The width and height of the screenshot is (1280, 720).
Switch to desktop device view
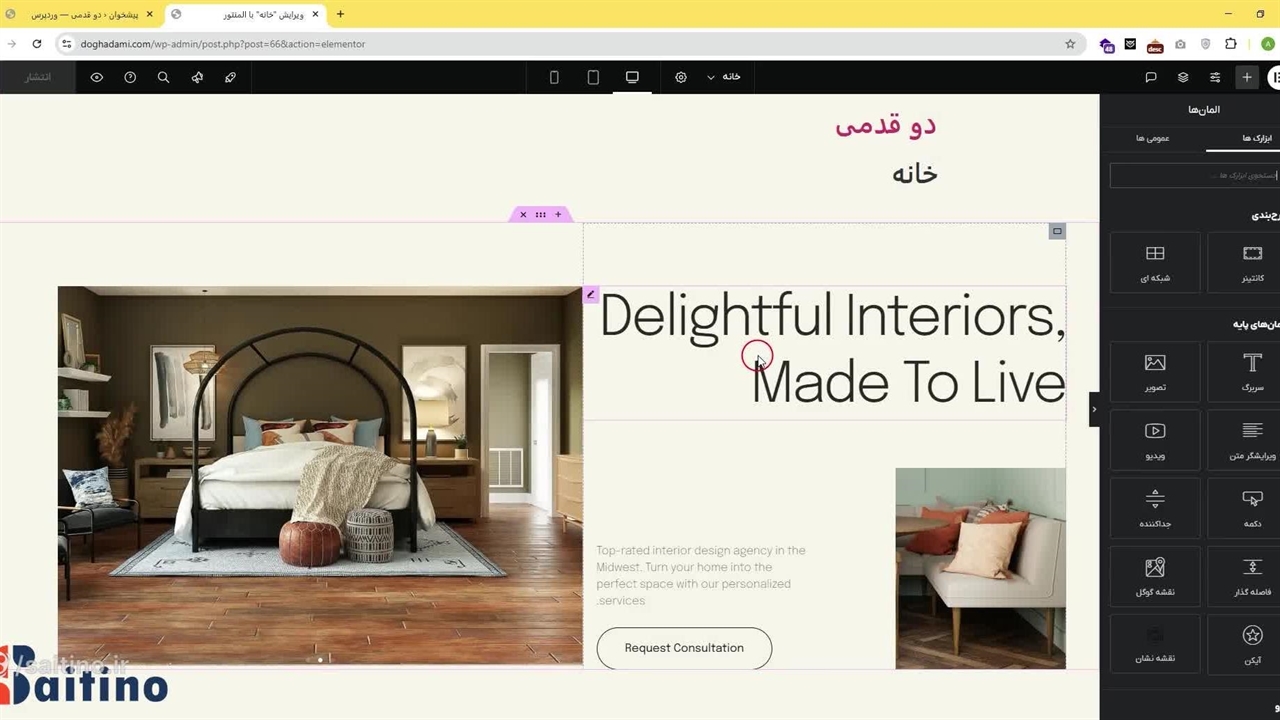tap(632, 77)
